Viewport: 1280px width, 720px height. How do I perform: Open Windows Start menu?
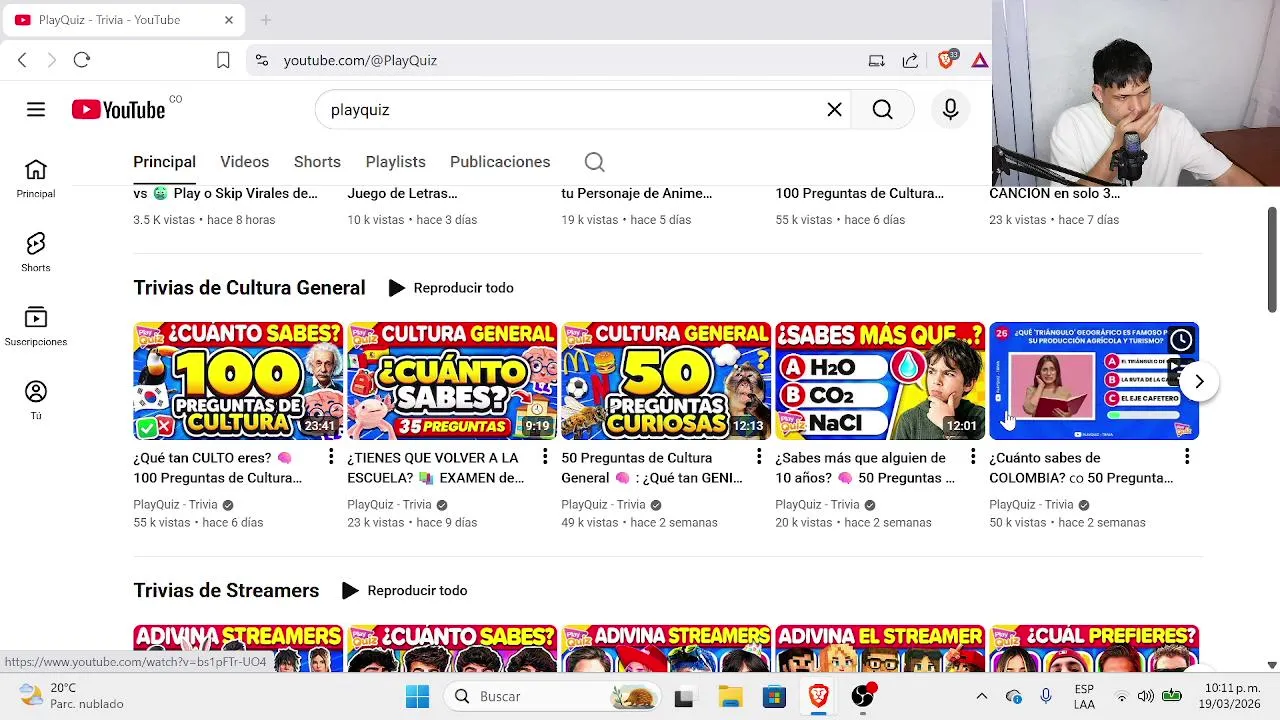417,696
